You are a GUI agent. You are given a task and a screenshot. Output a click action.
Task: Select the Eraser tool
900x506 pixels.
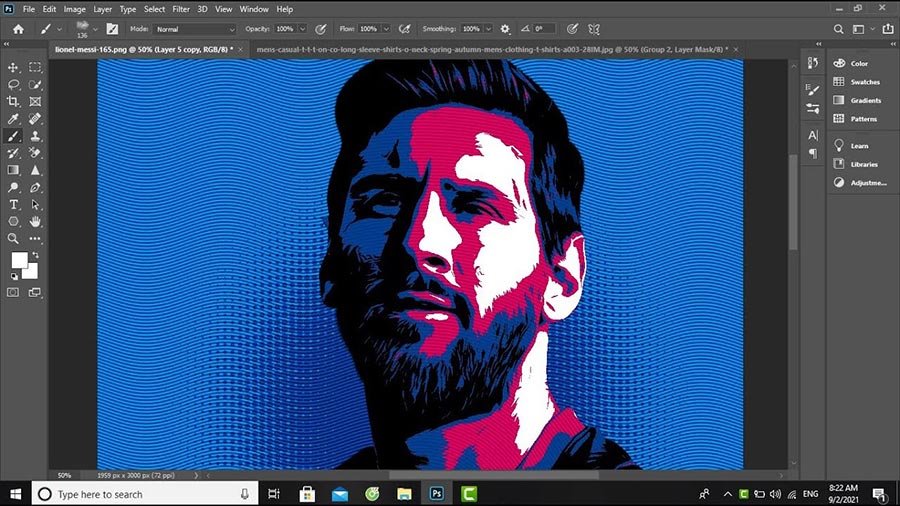pyautogui.click(x=35, y=153)
